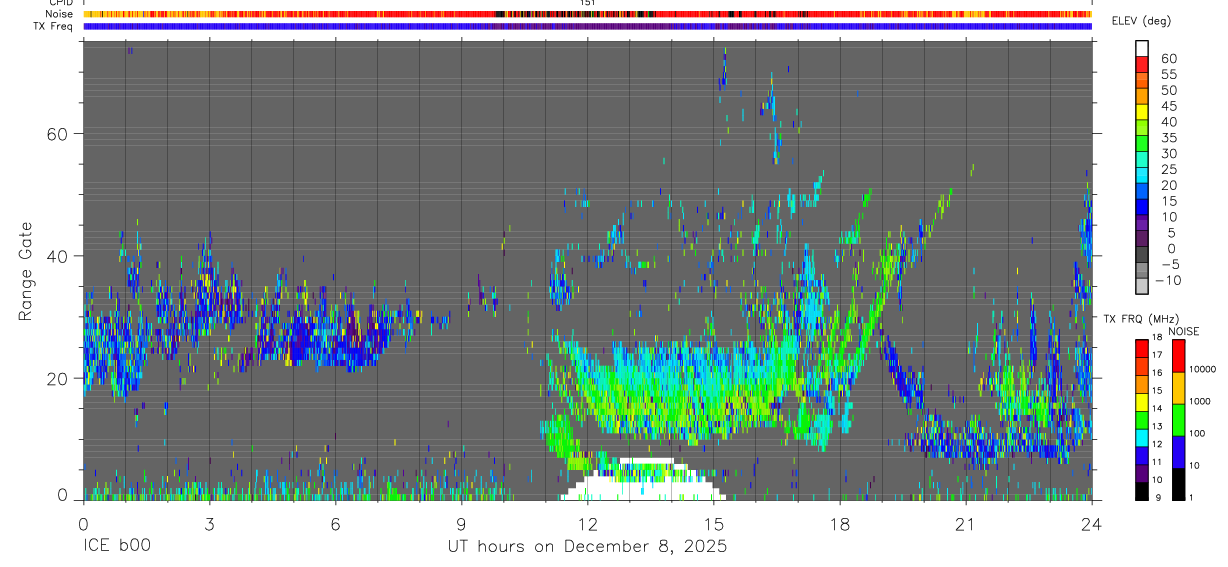The image size is (1228, 567).
Task: Click the cyan 25 degree elevation swatch
Action: (1142, 174)
